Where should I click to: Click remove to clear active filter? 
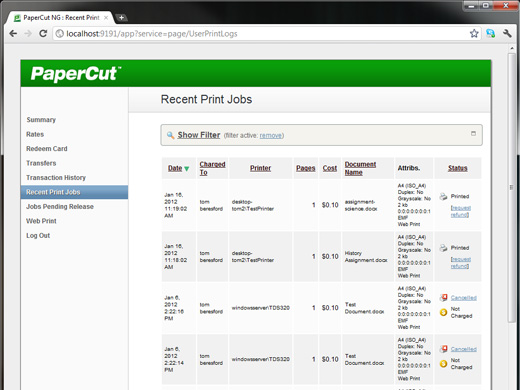click(271, 135)
